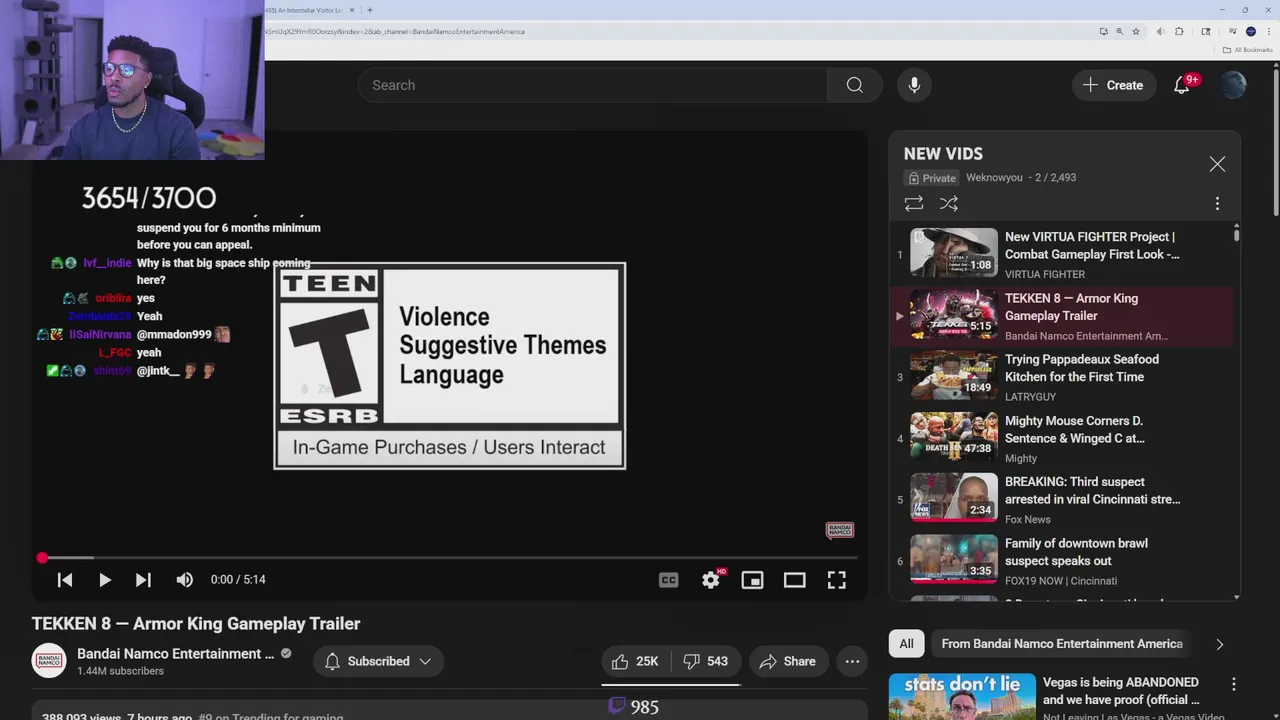Select From Bandai Namco Entertainment America chip
The width and height of the screenshot is (1280, 720).
pyautogui.click(x=1062, y=644)
